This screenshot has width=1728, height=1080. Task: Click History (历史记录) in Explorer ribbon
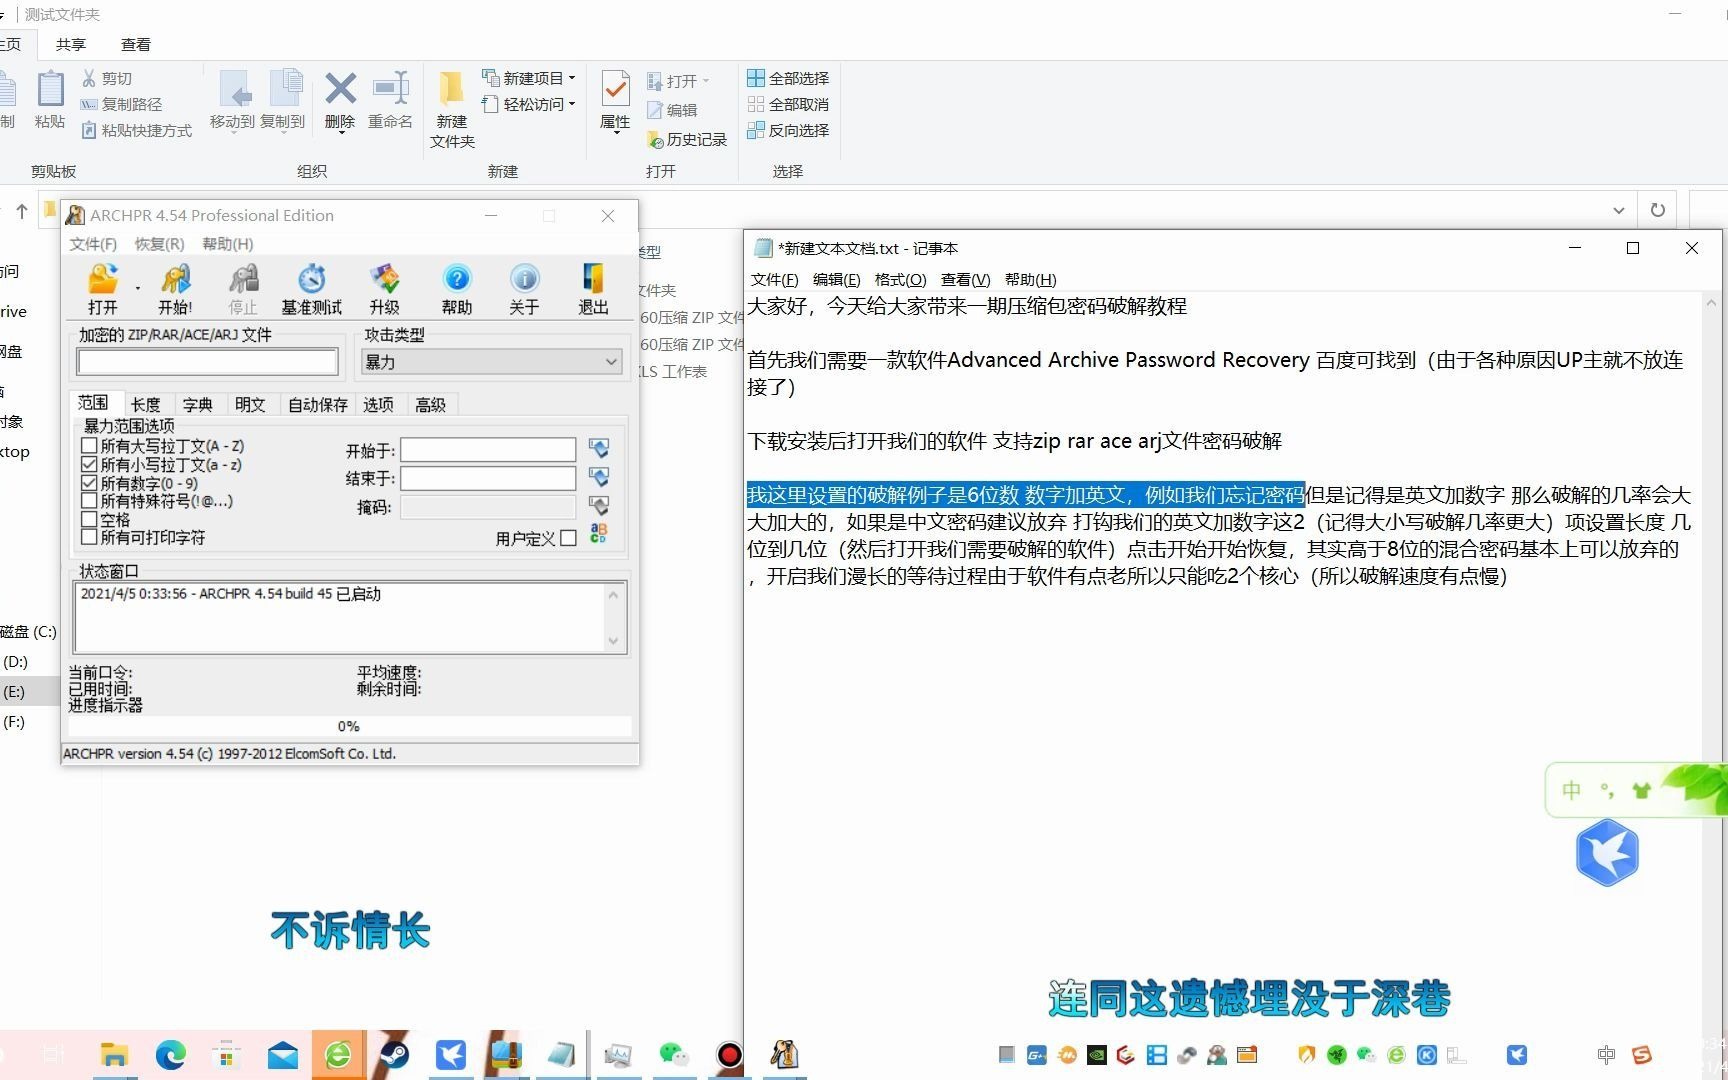pos(687,139)
